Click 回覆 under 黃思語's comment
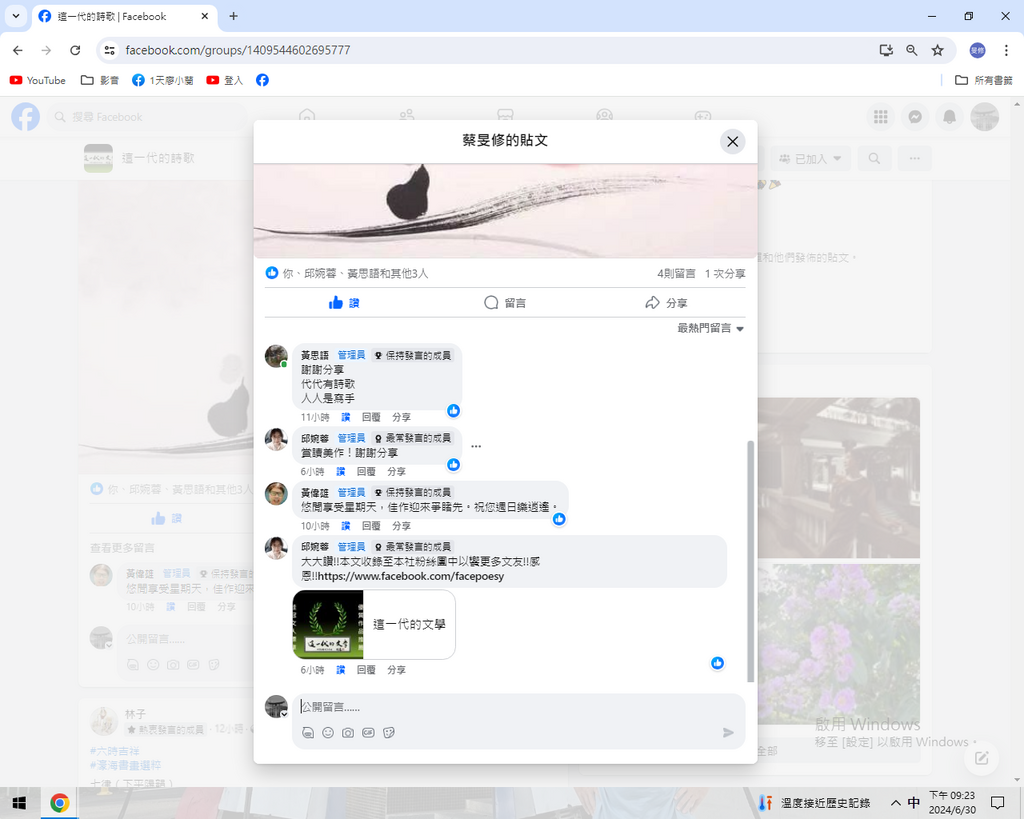Viewport: 1024px width, 819px height. tap(371, 417)
